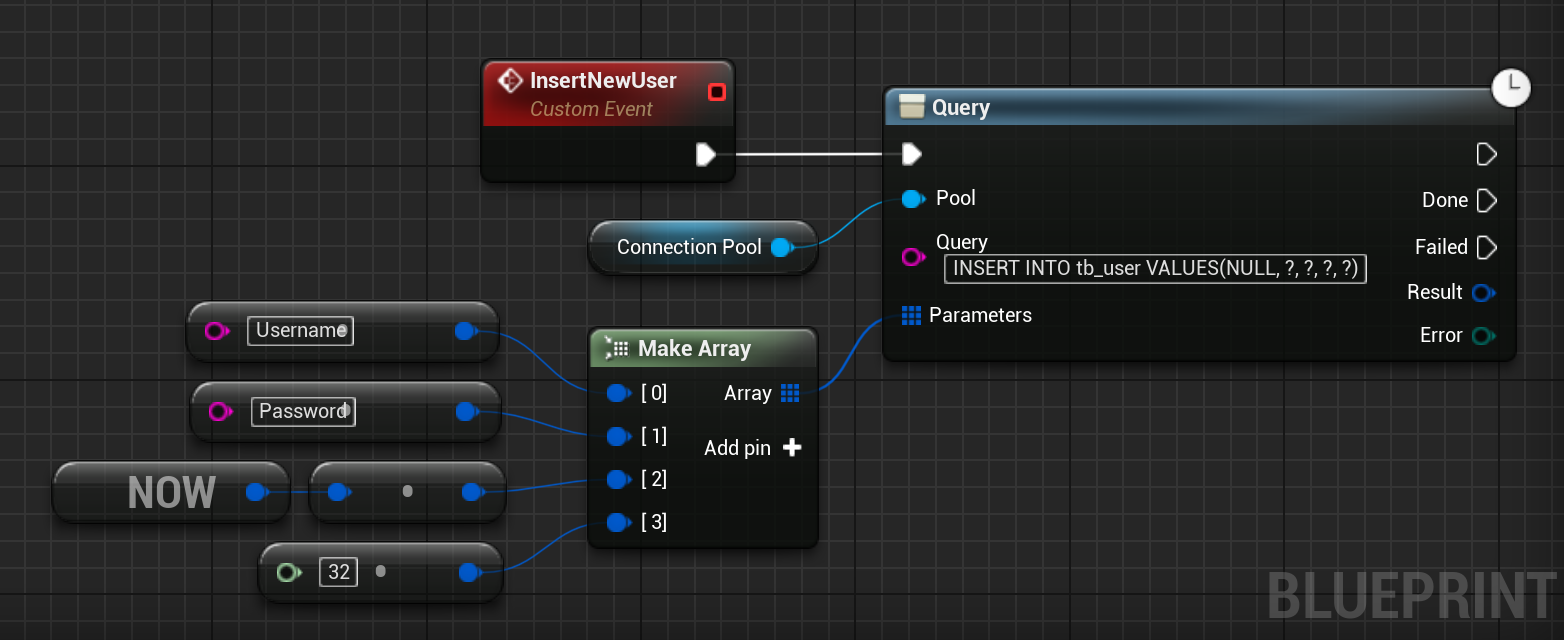Click the InsertNewUser custom event node title
Screen dimensions: 1564x640
603,81
